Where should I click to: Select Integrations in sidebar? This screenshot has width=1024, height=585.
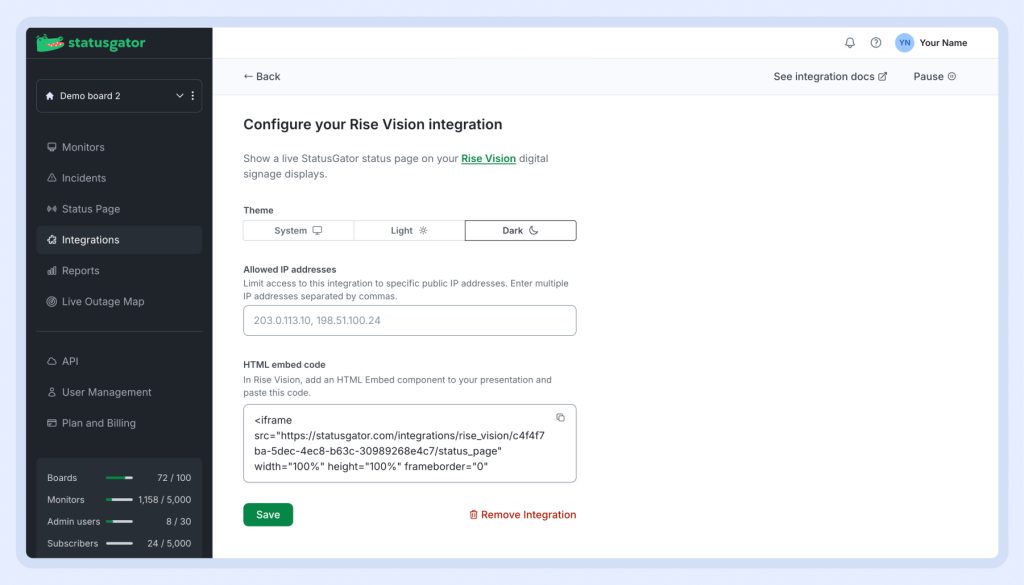(x=119, y=240)
